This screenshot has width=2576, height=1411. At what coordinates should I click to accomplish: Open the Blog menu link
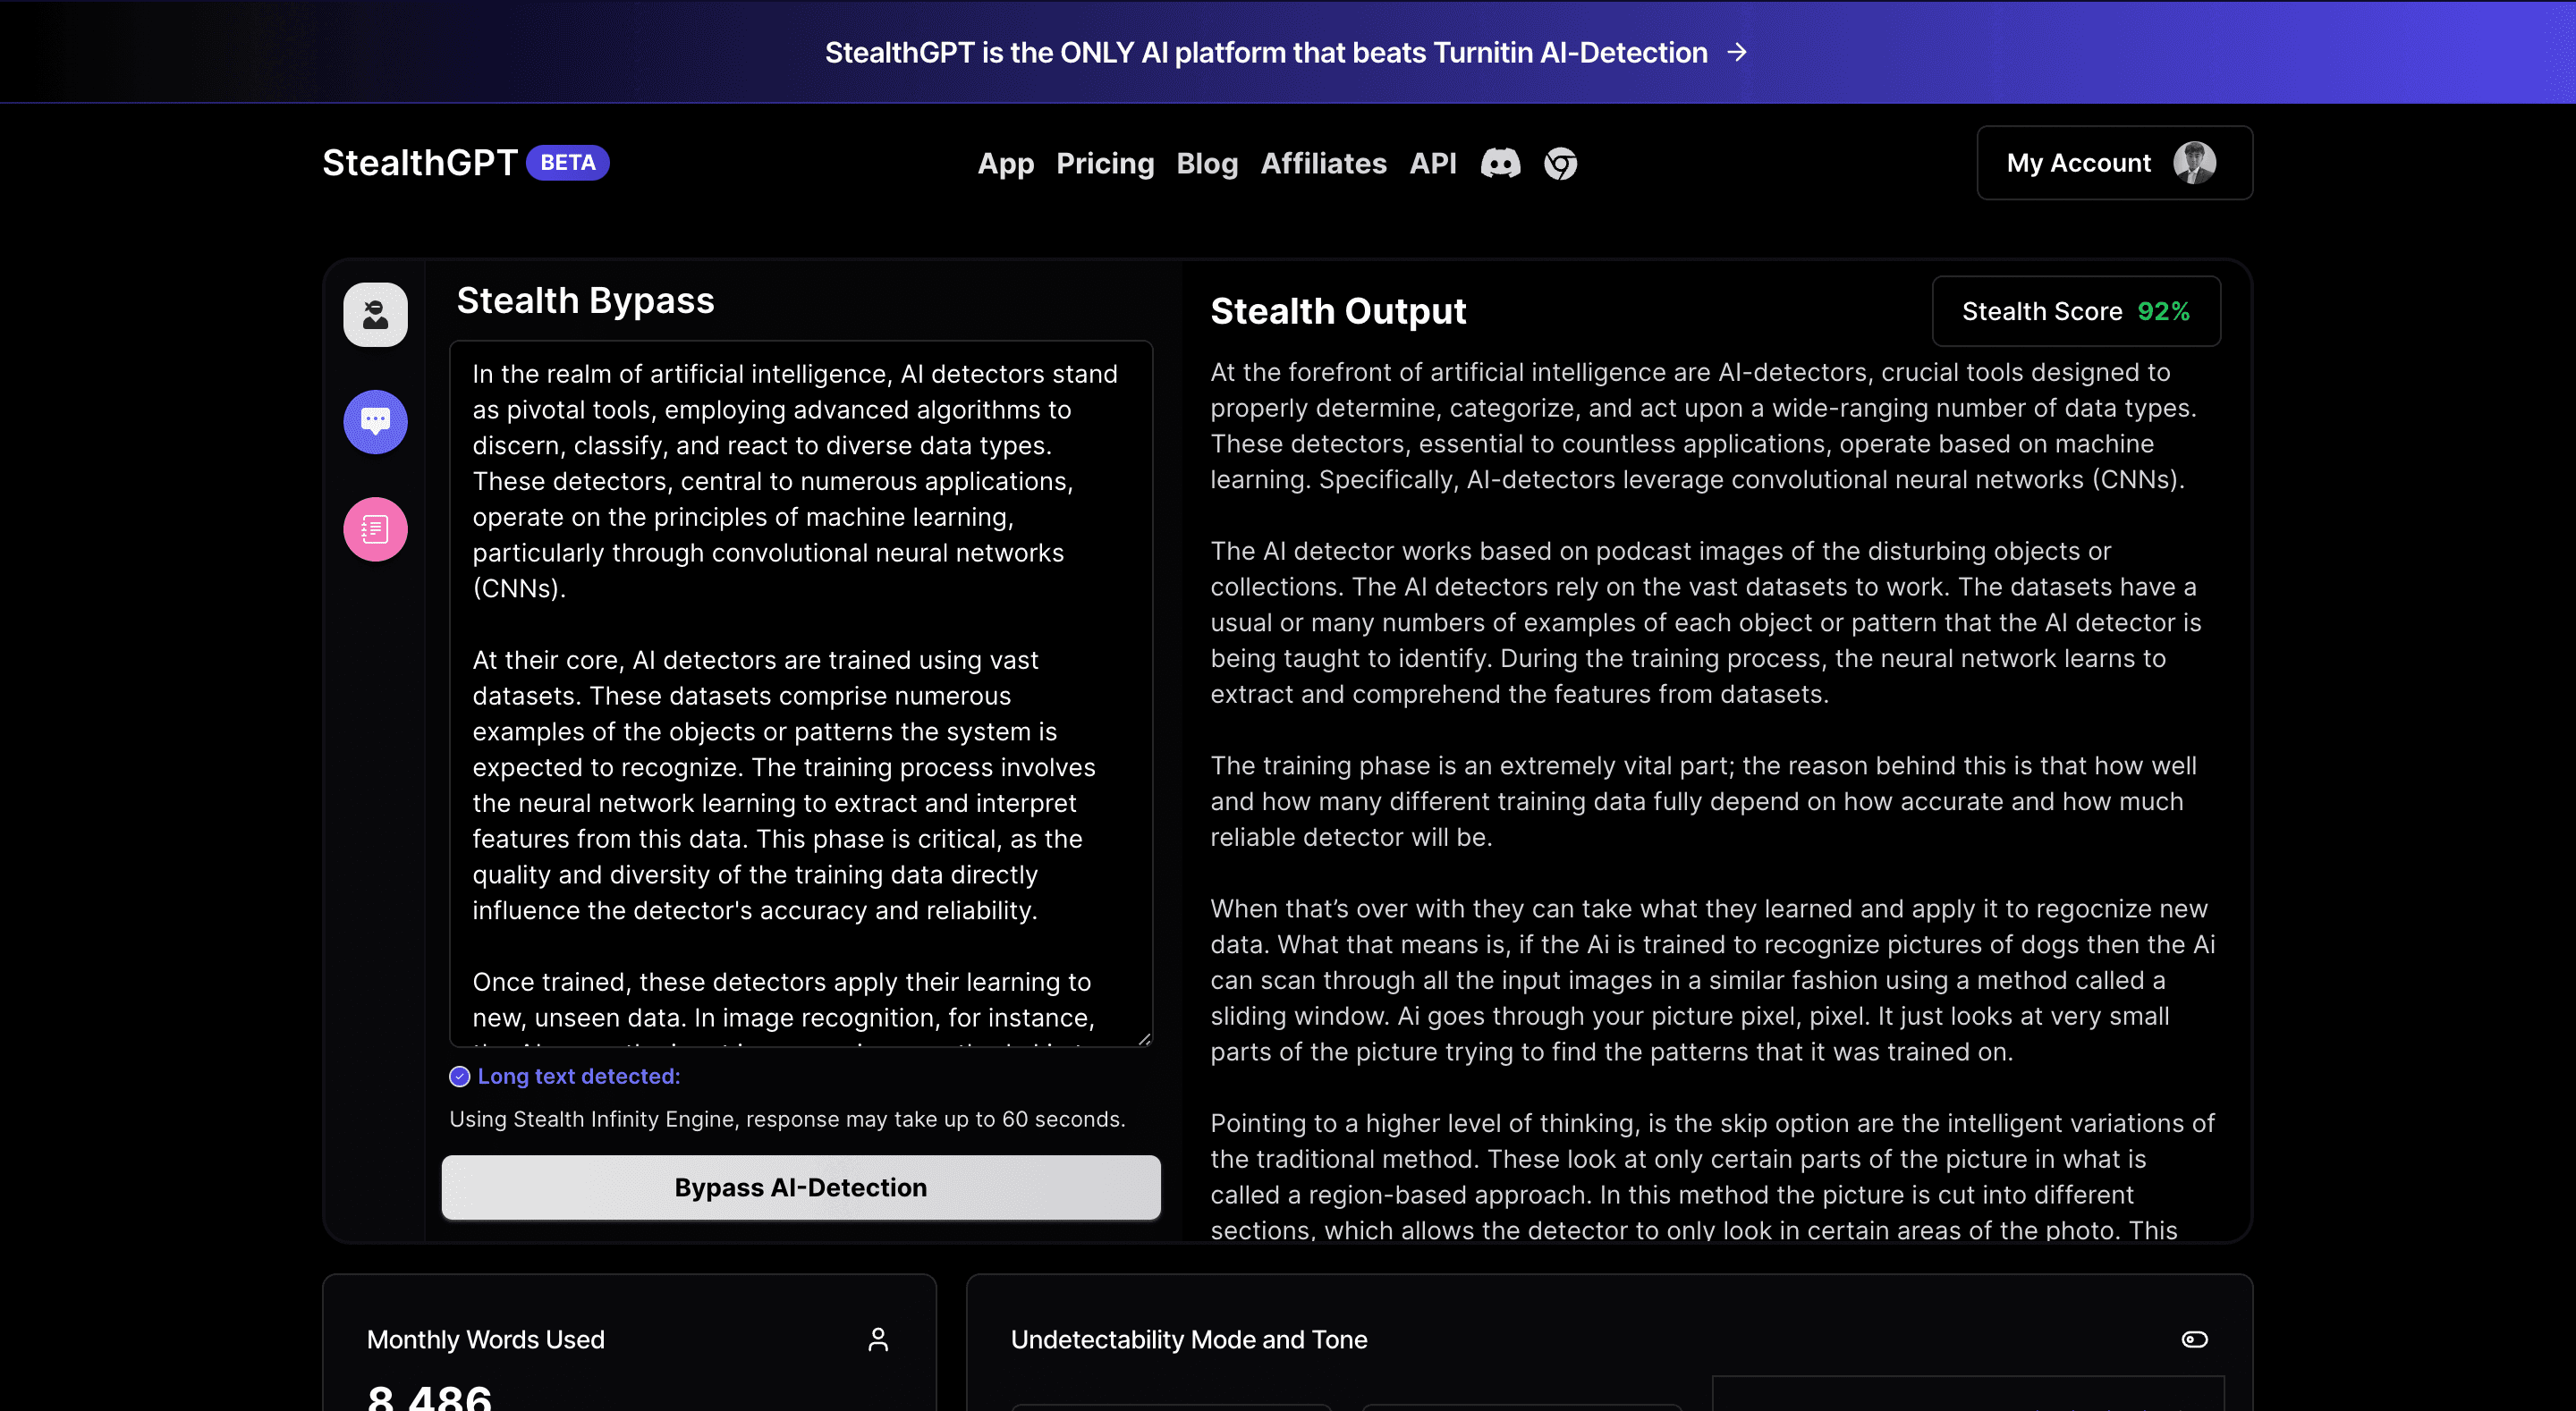pyautogui.click(x=1206, y=163)
